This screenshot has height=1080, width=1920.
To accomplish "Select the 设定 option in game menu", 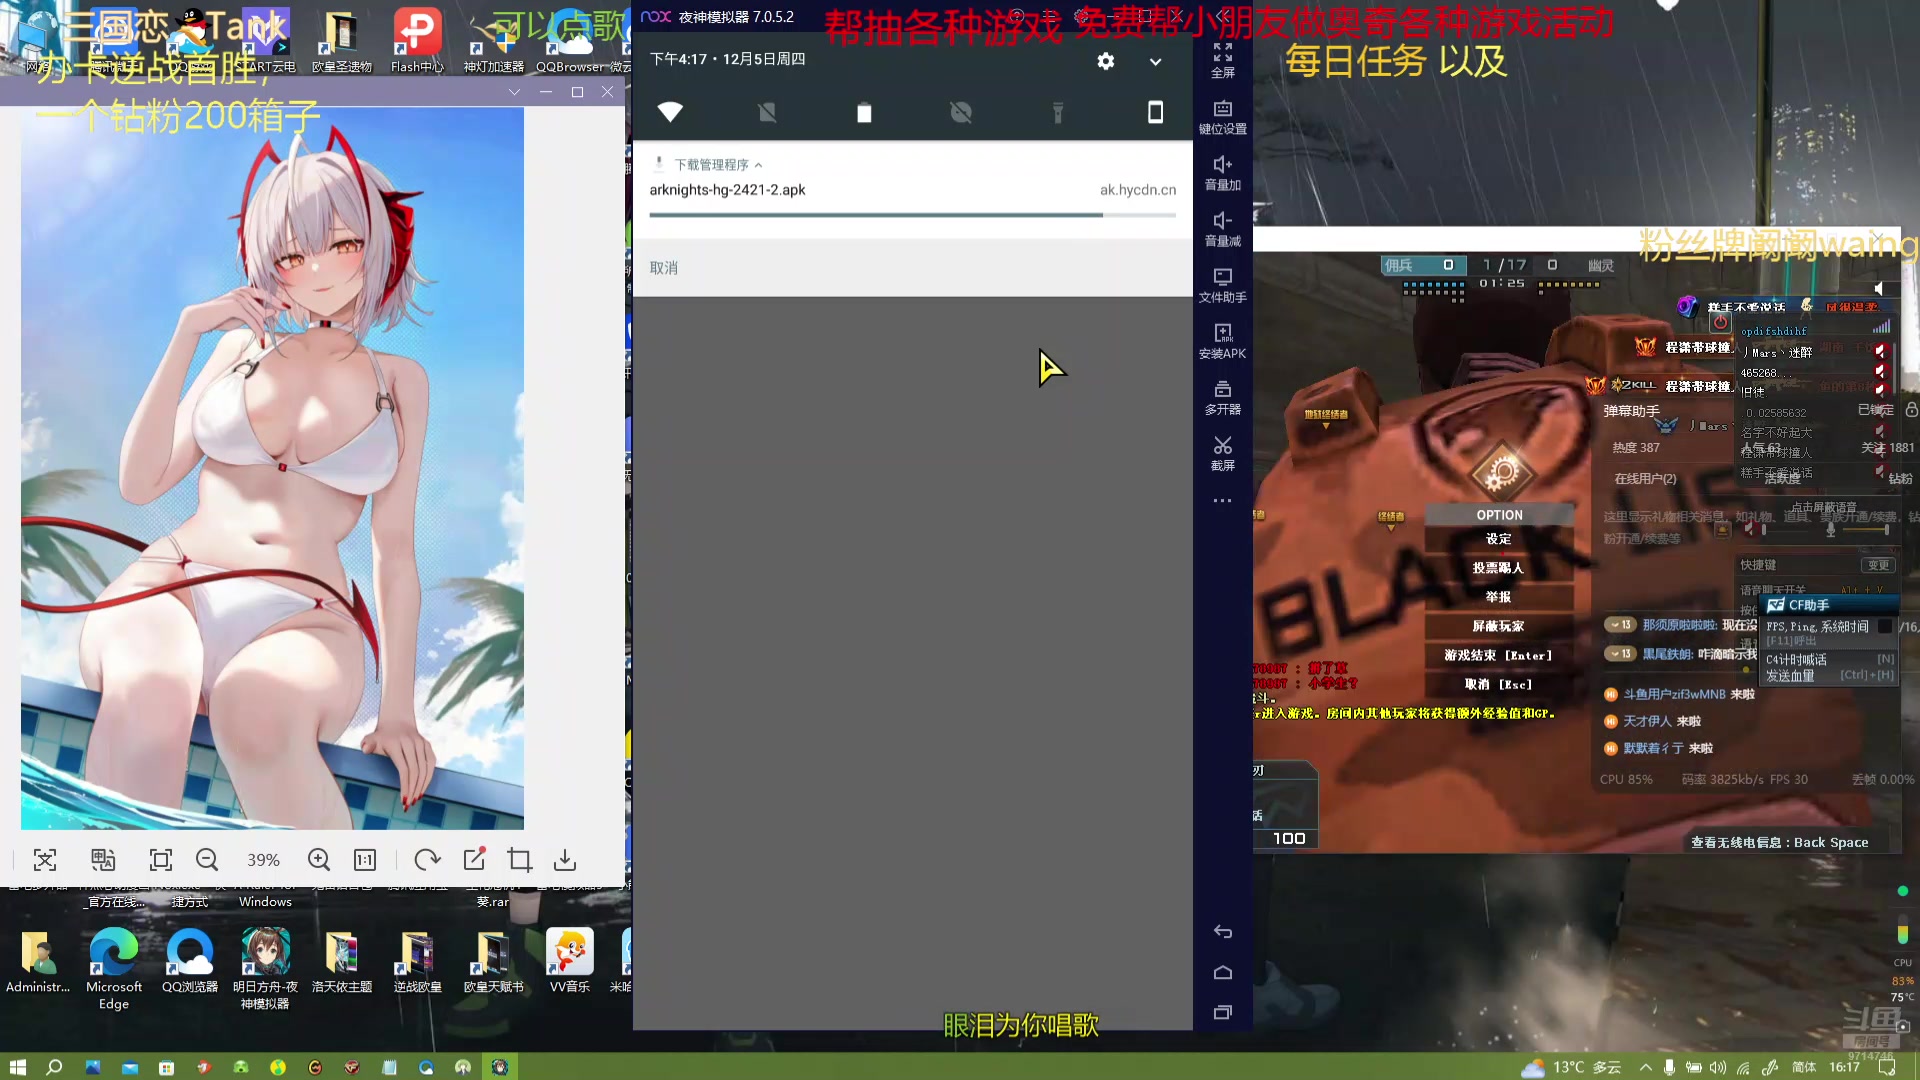I will 1499,538.
